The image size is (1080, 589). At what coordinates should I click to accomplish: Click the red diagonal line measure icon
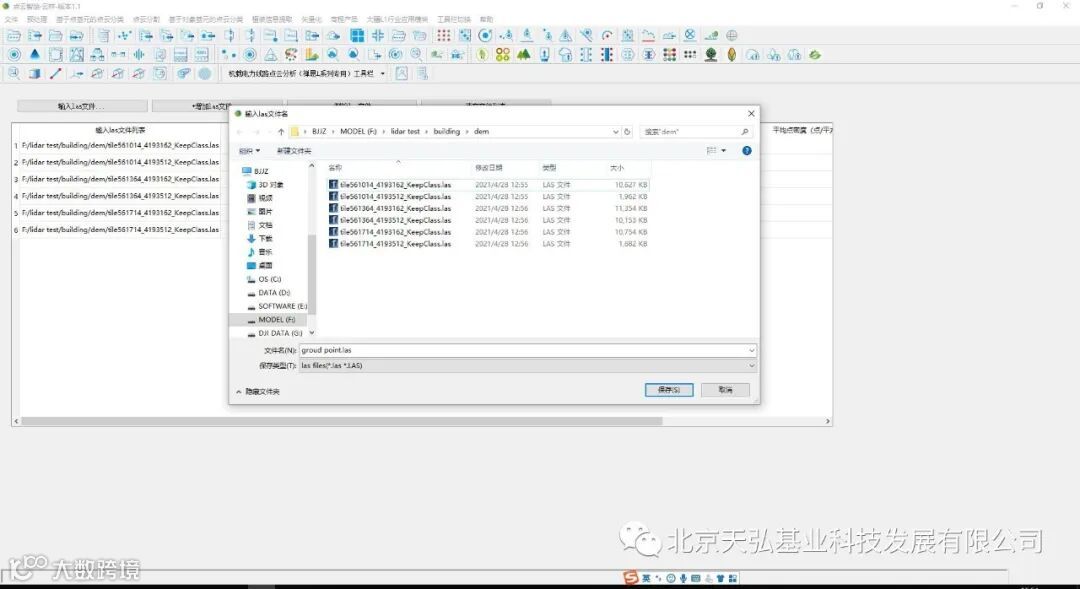click(x=56, y=74)
